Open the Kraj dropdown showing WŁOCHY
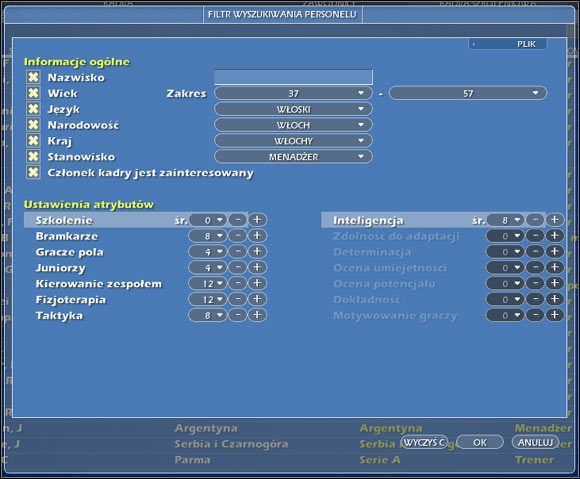Screen dimensions: 580x479 click(x=293, y=141)
